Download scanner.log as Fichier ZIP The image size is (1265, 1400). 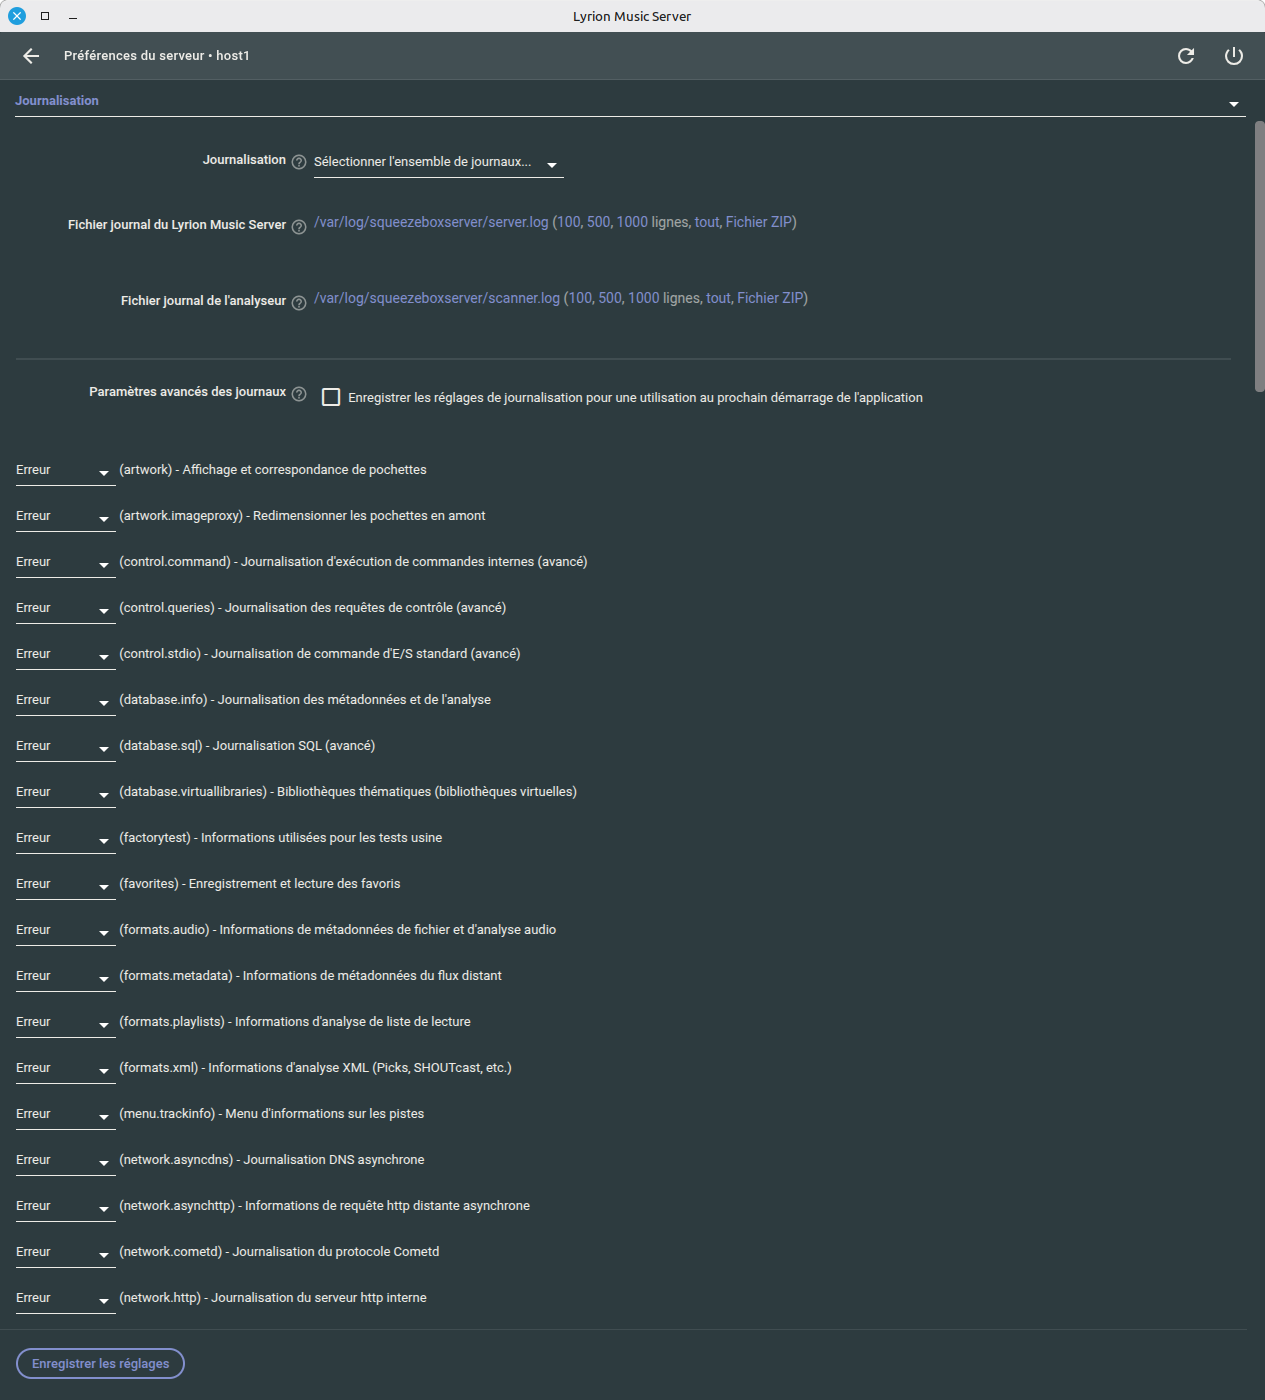[x=770, y=298]
